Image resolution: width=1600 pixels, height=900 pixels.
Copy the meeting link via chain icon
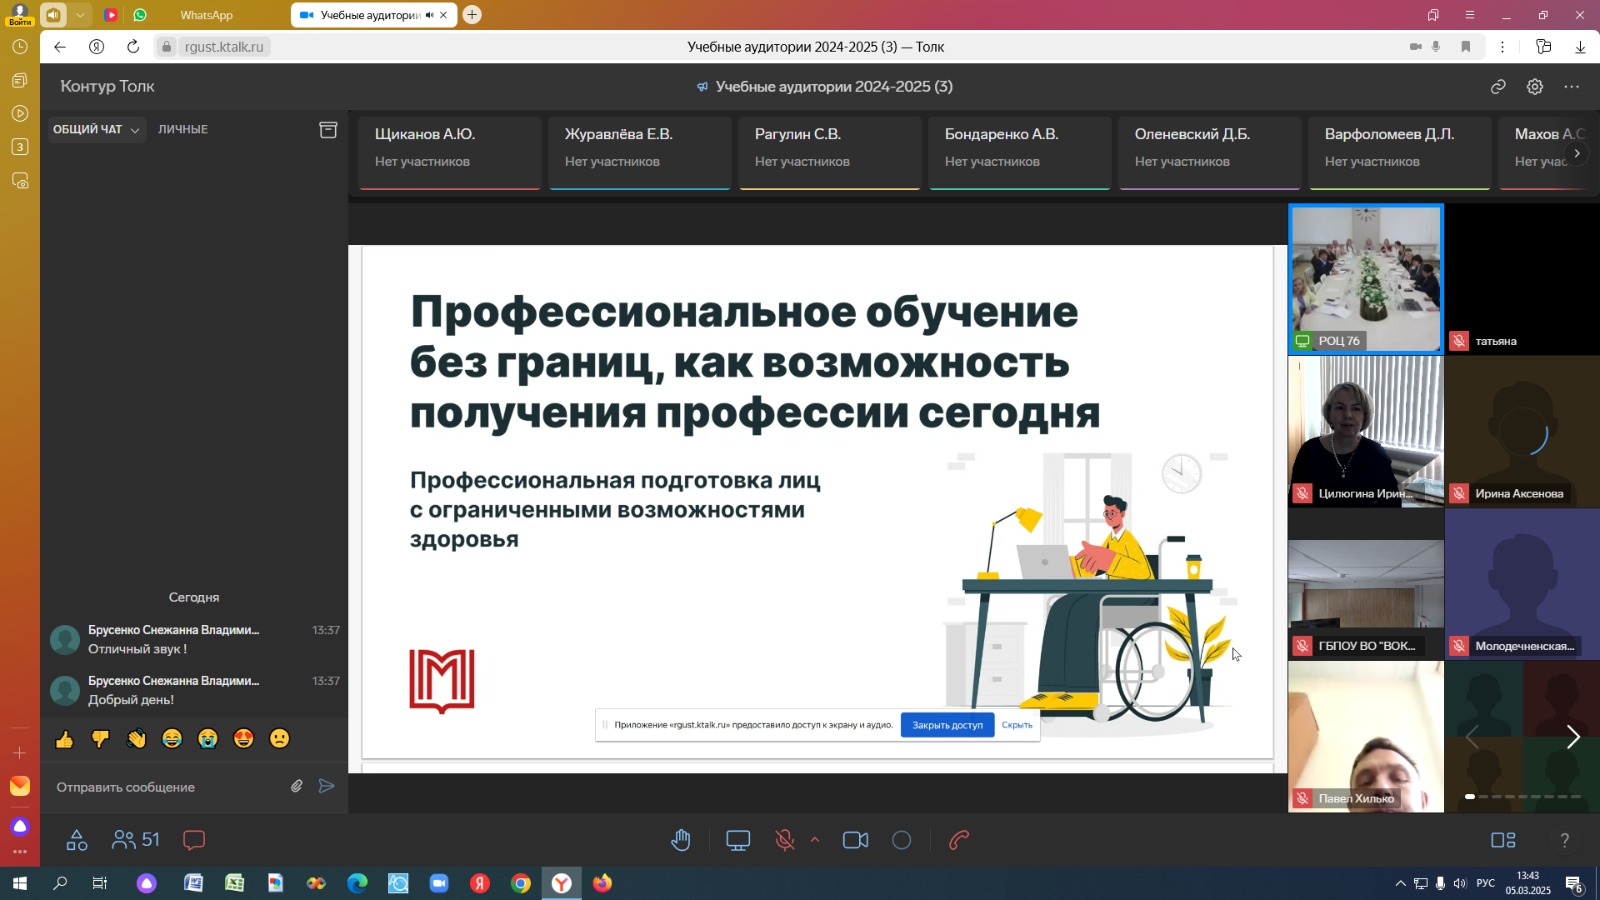pyautogui.click(x=1498, y=87)
